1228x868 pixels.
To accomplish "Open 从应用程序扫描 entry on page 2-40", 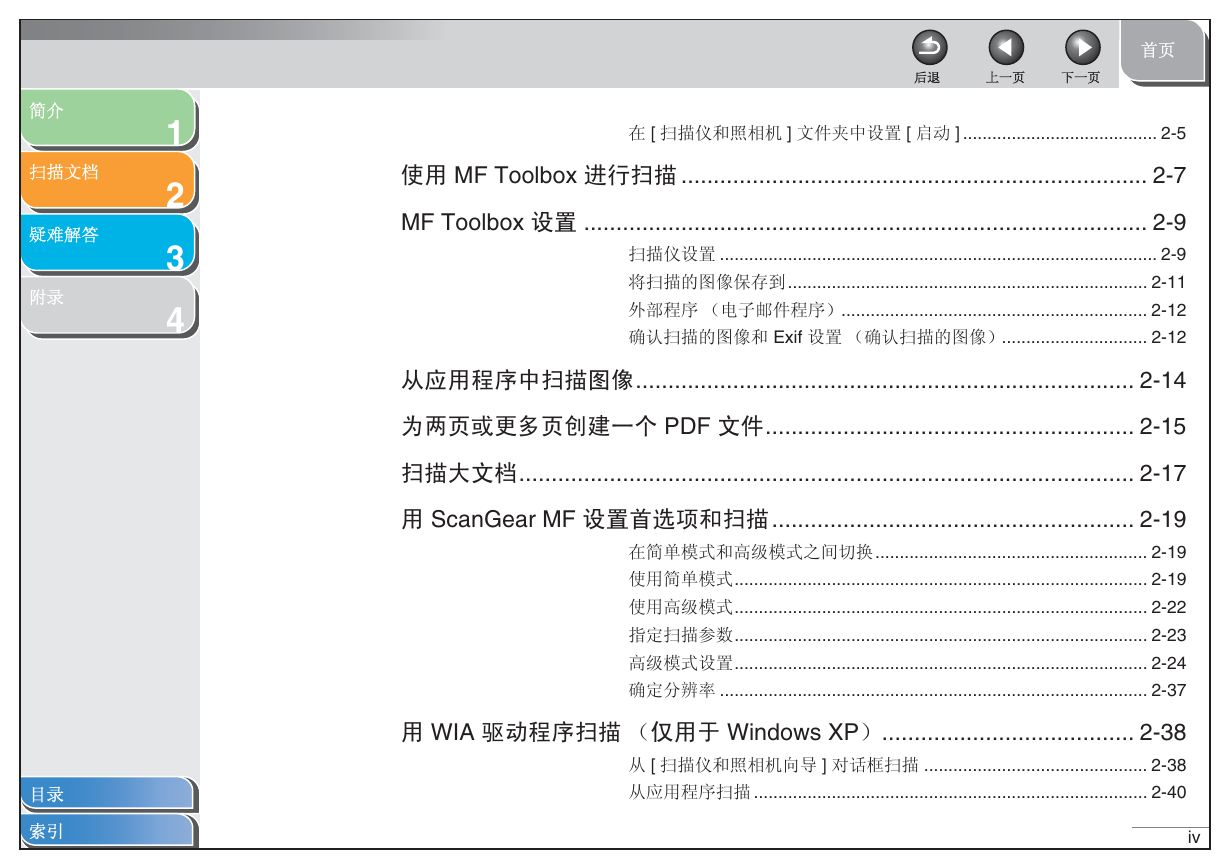I will [x=907, y=793].
